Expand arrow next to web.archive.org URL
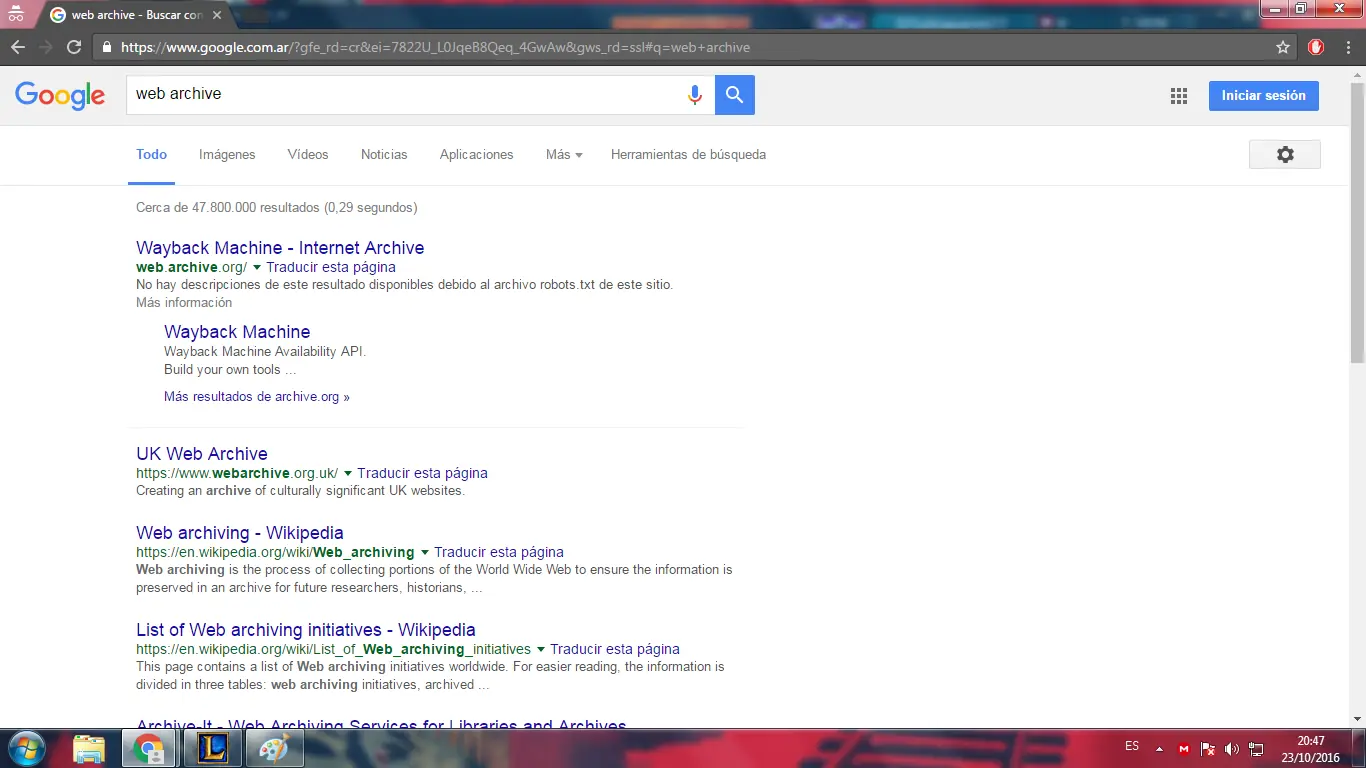This screenshot has width=1366, height=768. pos(257,268)
